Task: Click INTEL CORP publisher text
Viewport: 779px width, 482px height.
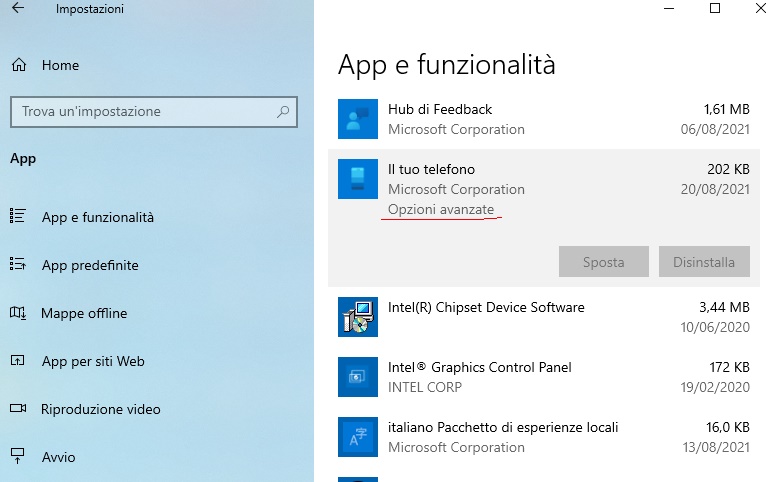Action: 425,387
